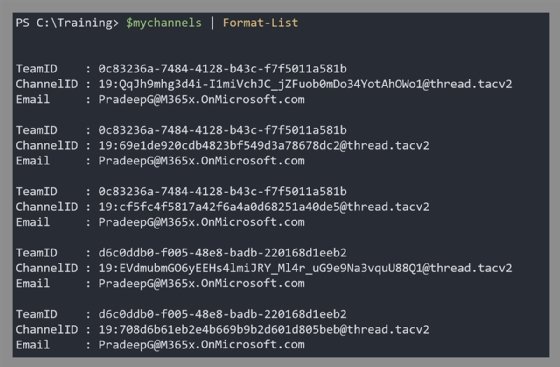Click the ChannelID beginning with 19:69e1de920cdb
The height and width of the screenshot is (367, 560).
[264, 146]
